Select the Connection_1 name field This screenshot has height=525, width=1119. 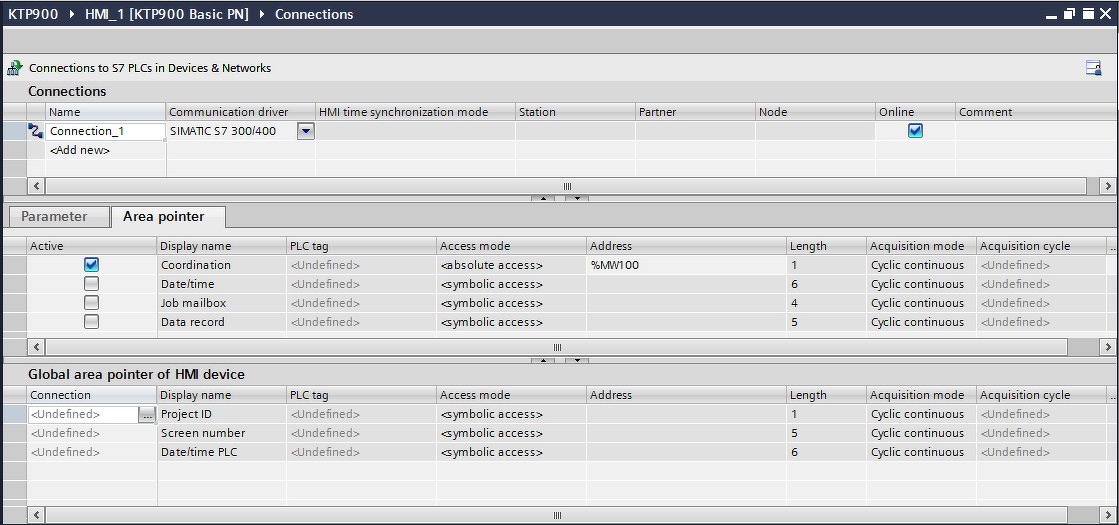point(105,131)
